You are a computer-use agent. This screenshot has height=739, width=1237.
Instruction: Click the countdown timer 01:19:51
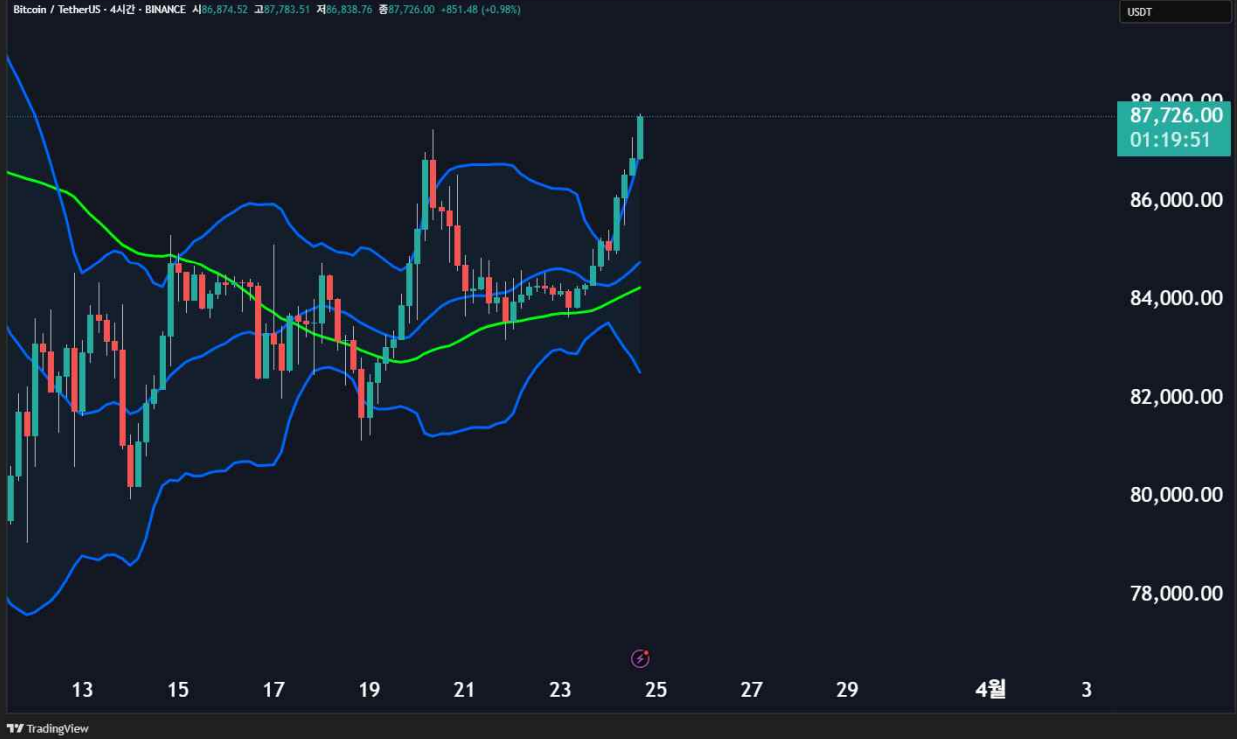[x=1170, y=140]
